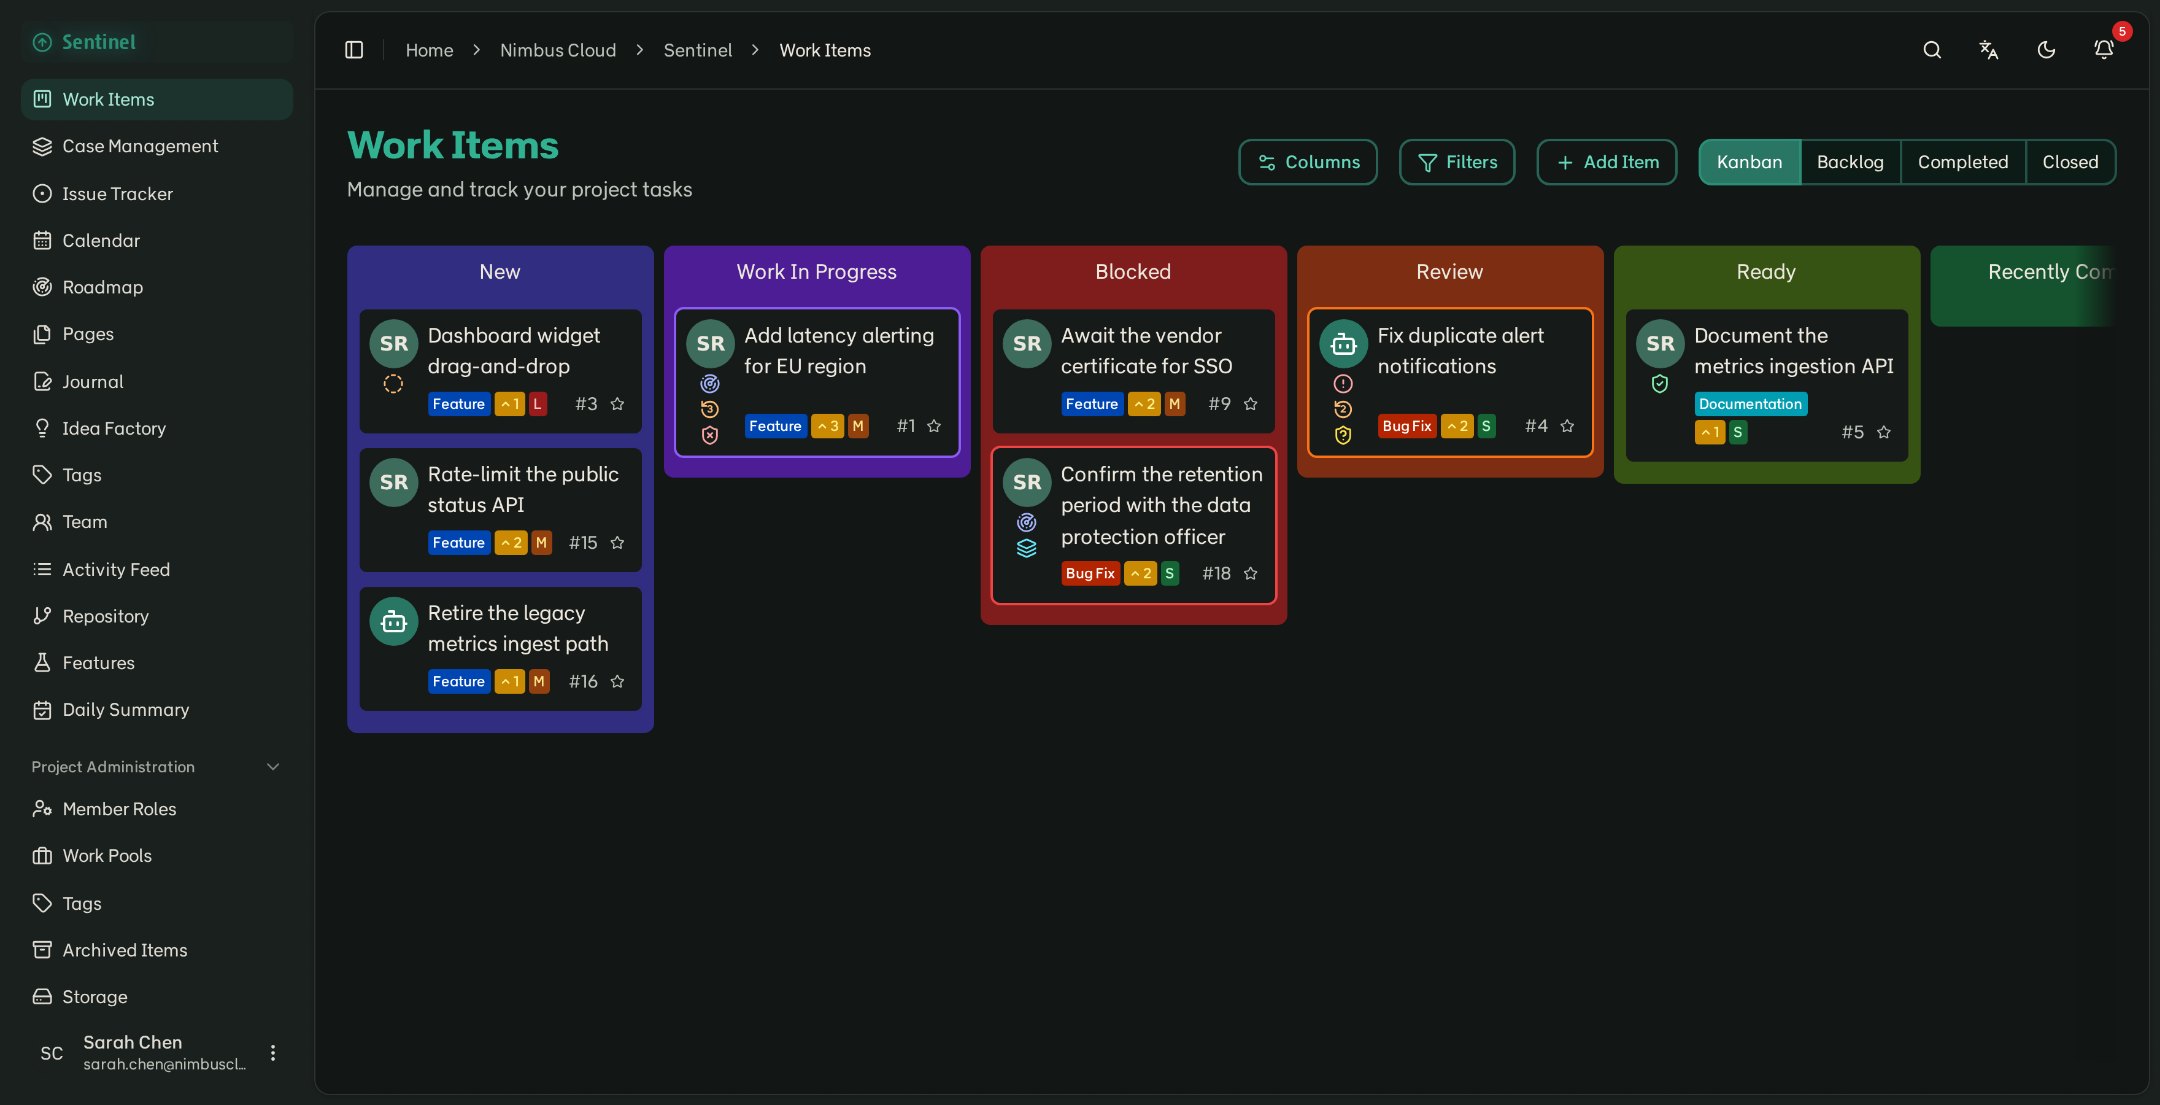Go to Calendar

(157, 241)
